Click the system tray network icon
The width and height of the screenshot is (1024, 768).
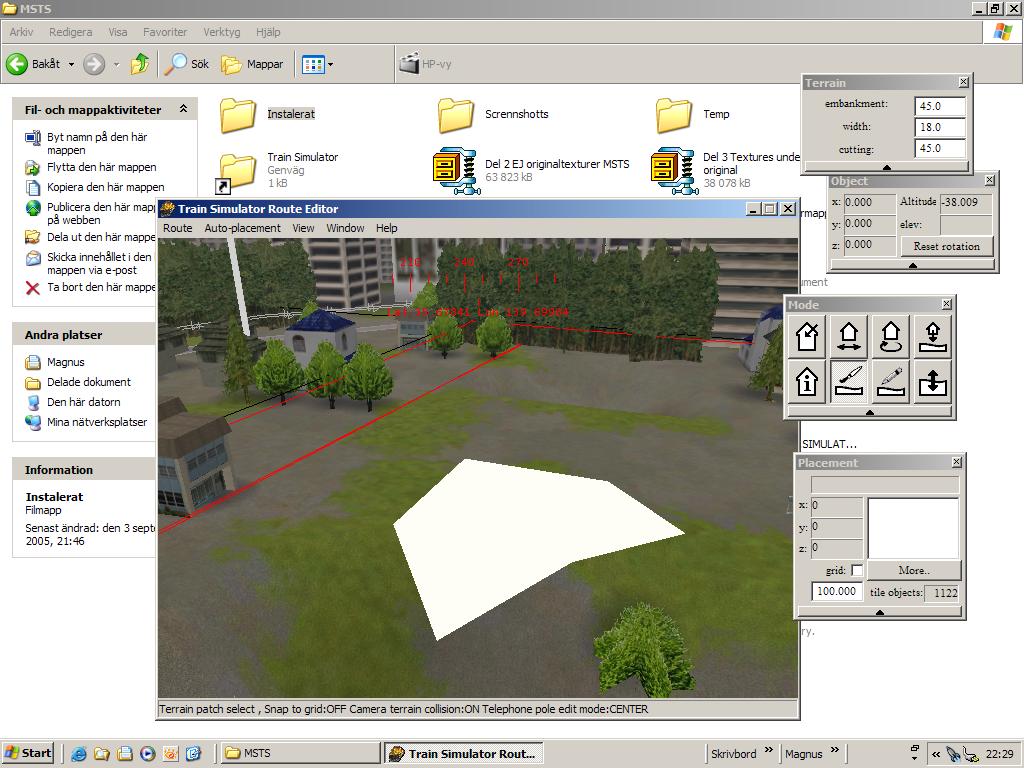[972, 754]
